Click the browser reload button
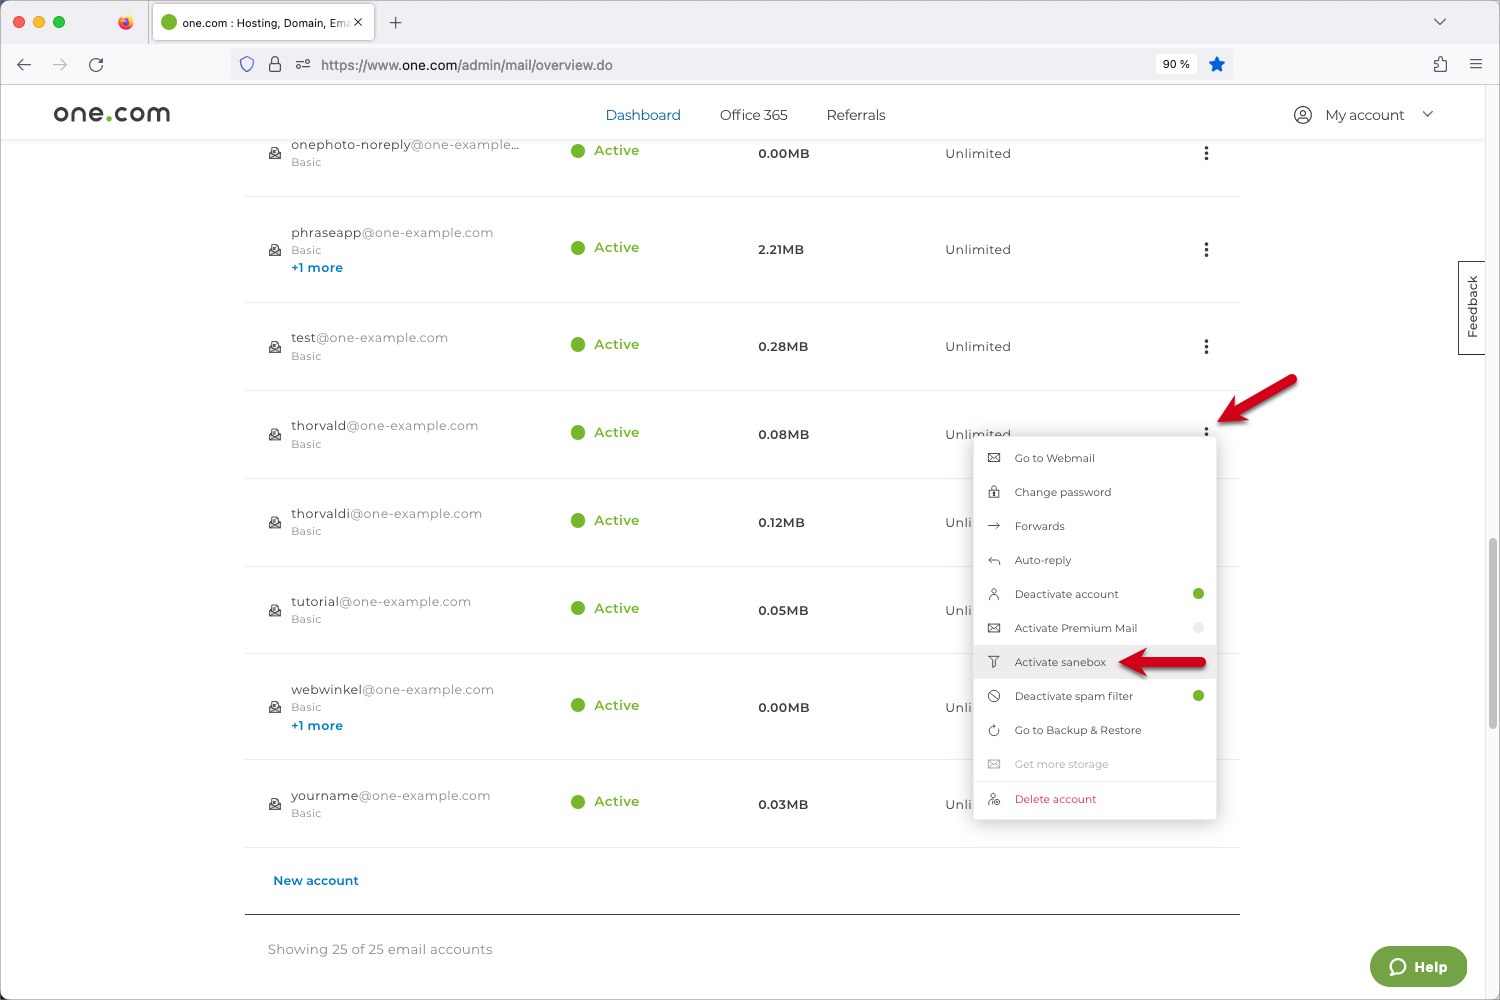 pos(96,65)
